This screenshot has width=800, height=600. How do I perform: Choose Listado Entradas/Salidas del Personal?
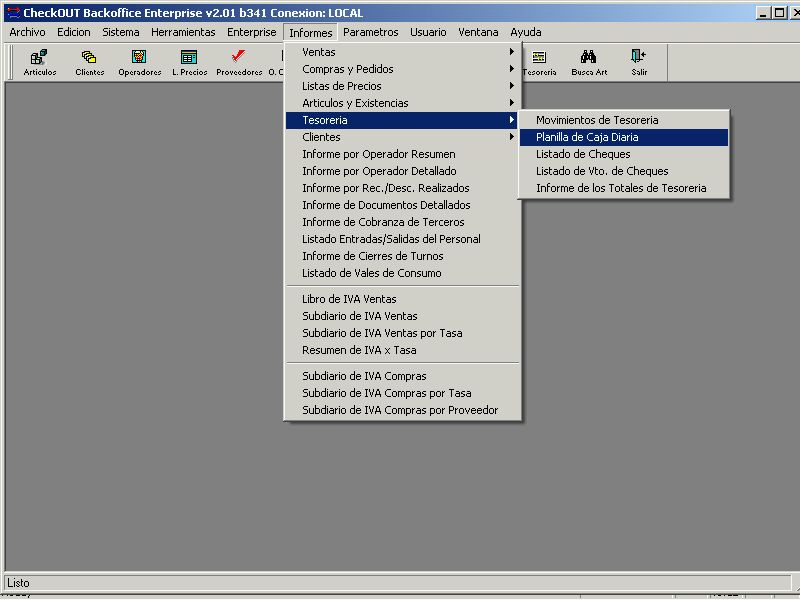pyautogui.click(x=403, y=239)
